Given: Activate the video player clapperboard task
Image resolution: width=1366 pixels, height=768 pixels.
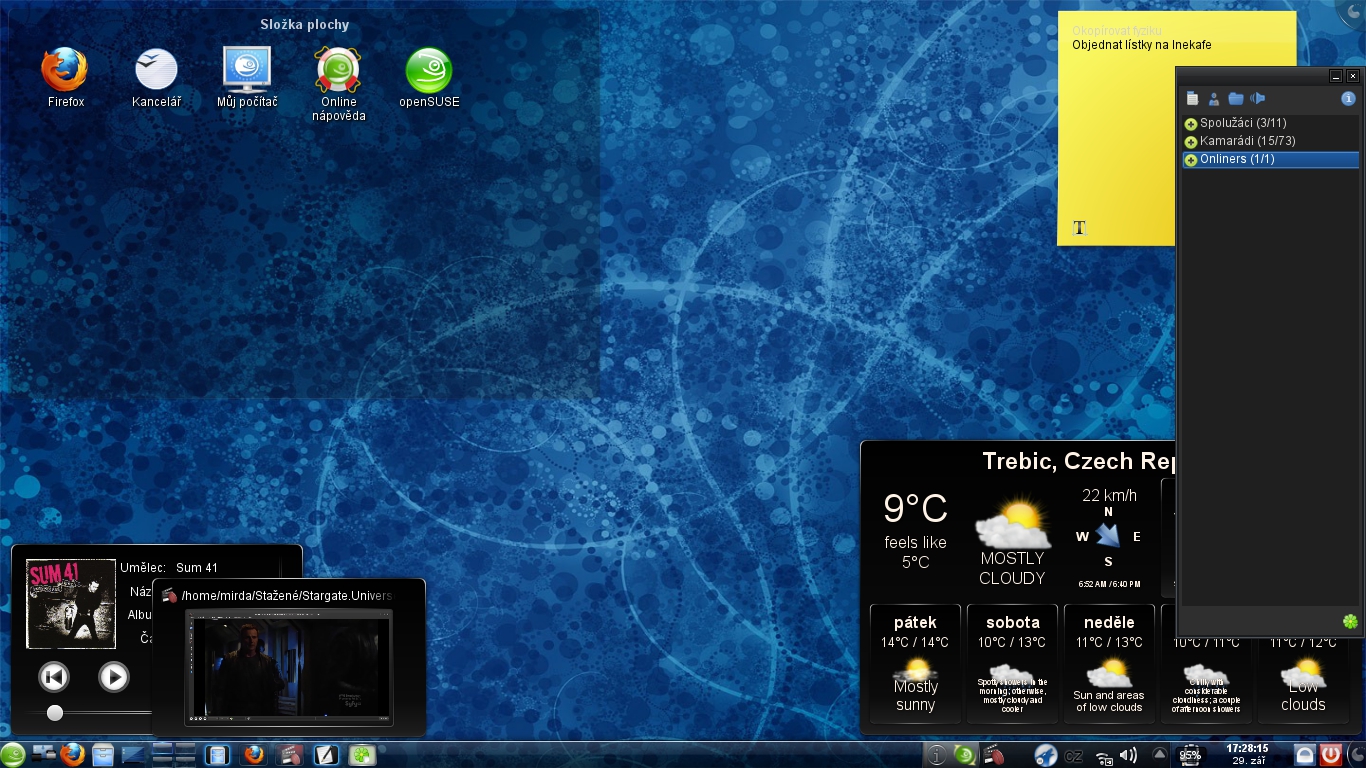Looking at the screenshot, I should pyautogui.click(x=290, y=755).
